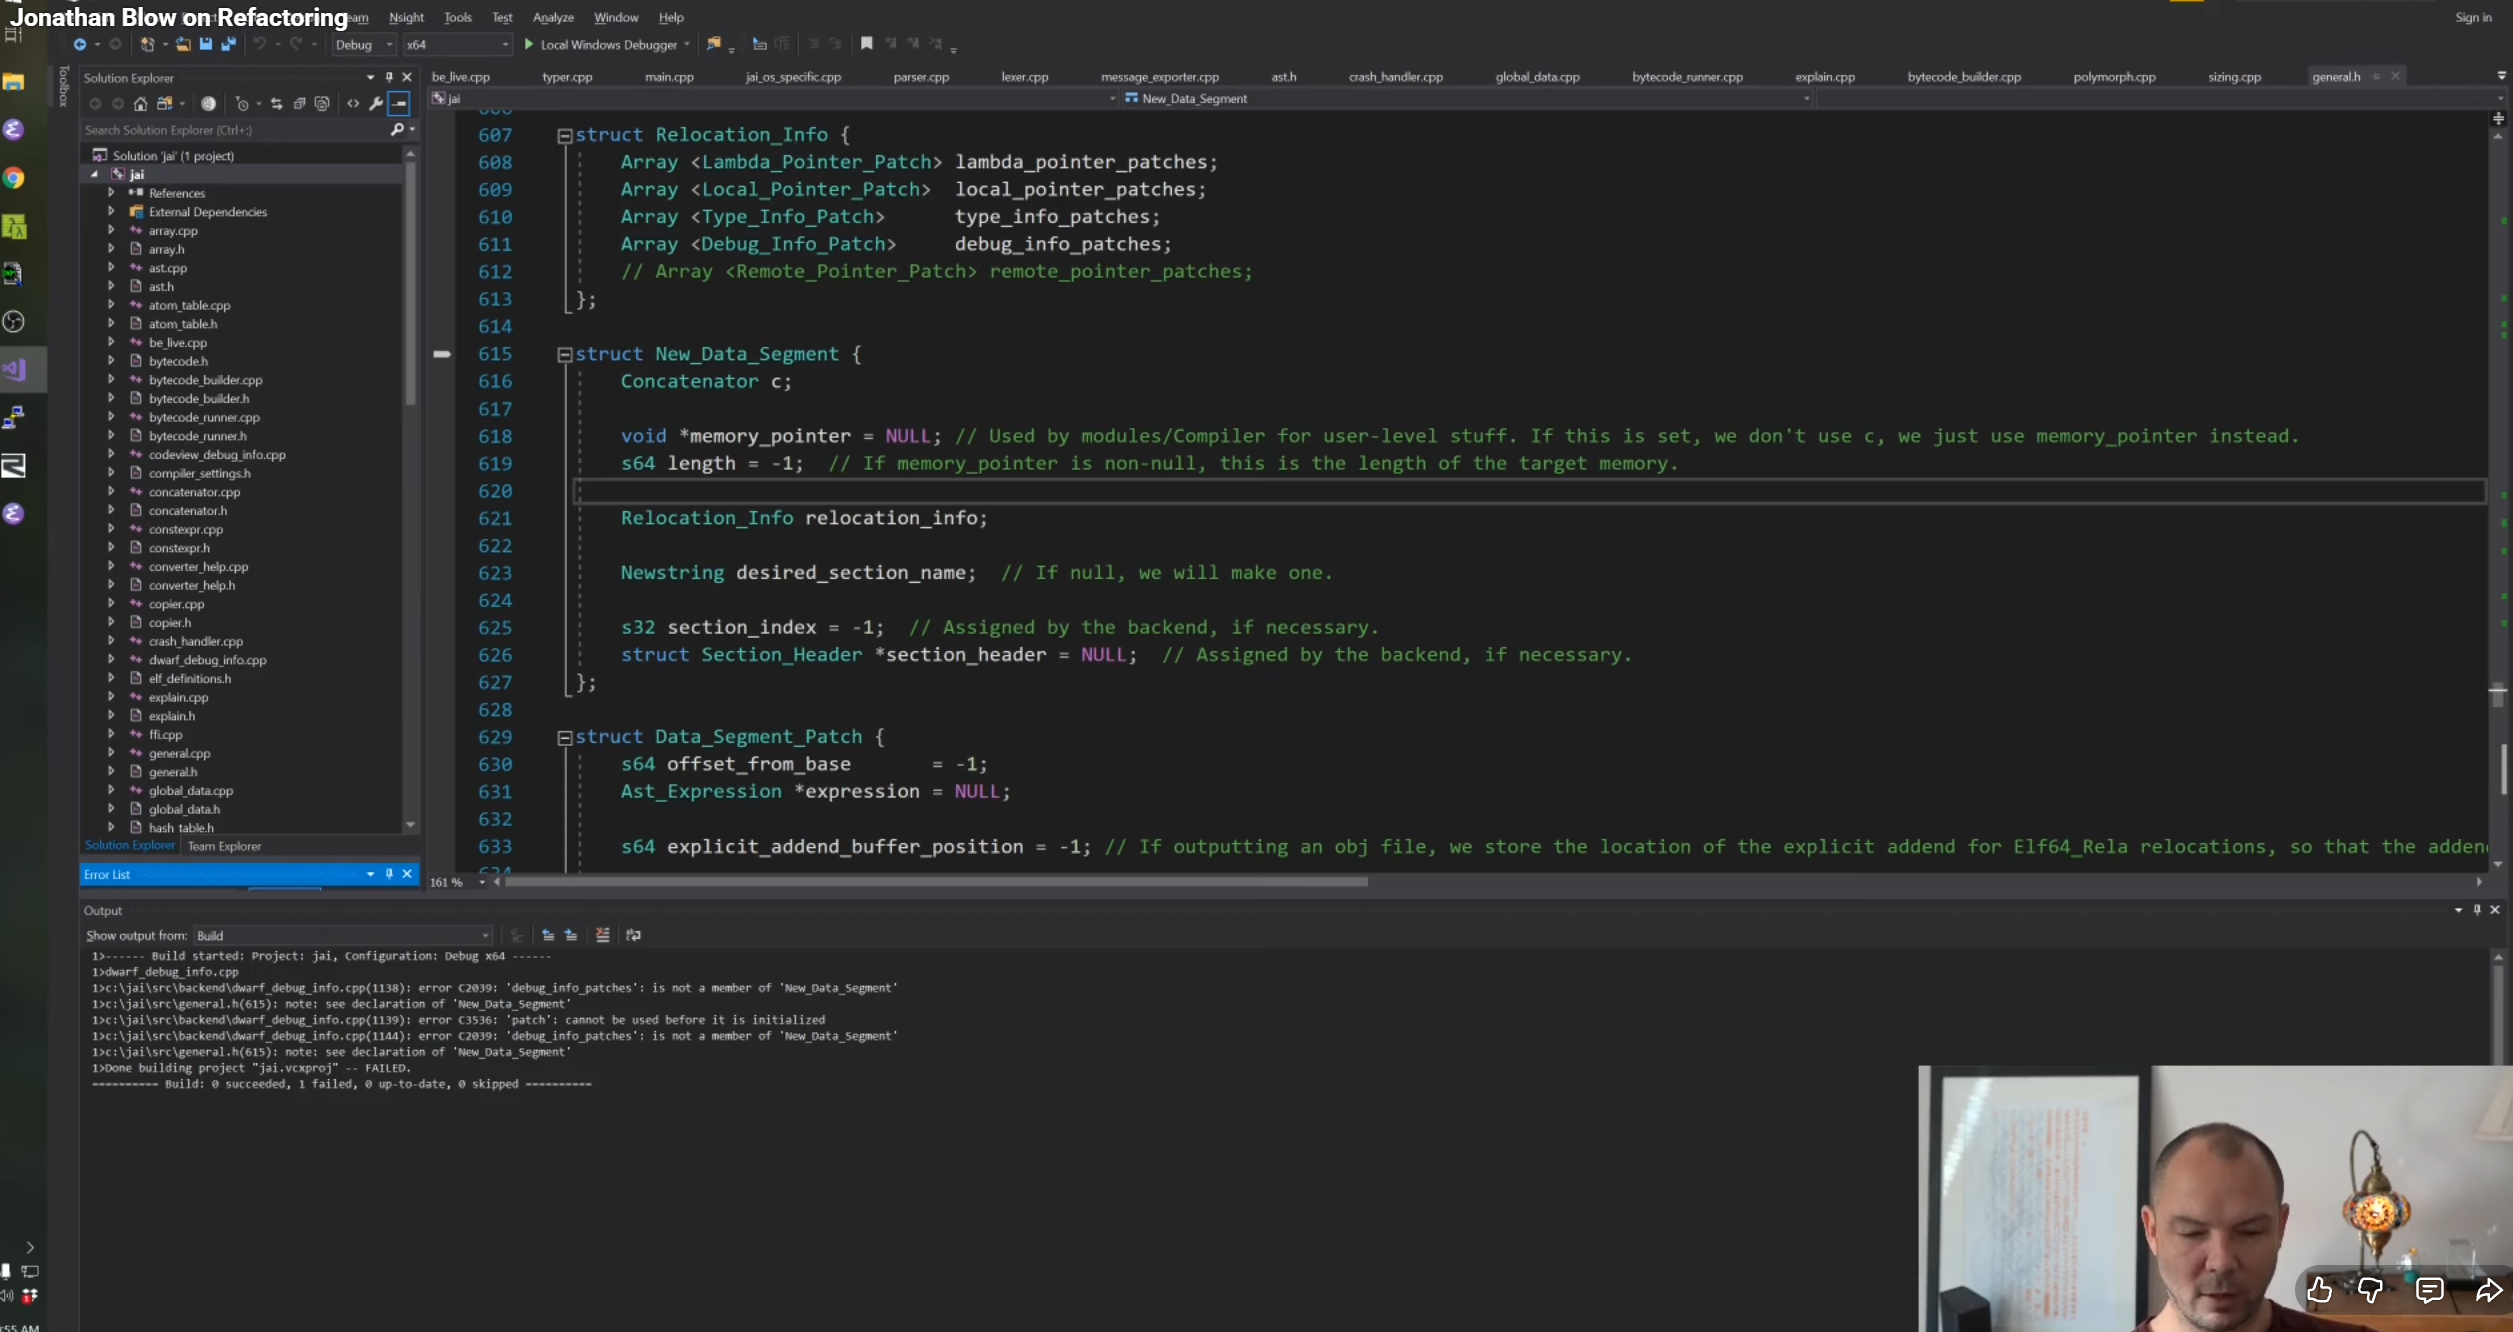Switch to the parser.cpp tab
The height and width of the screenshot is (1332, 2513).
(920, 77)
